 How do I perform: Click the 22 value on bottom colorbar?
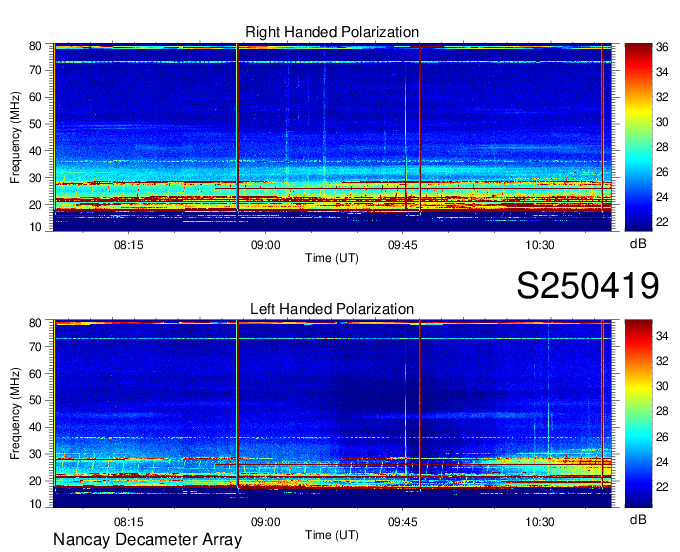pyautogui.click(x=662, y=487)
